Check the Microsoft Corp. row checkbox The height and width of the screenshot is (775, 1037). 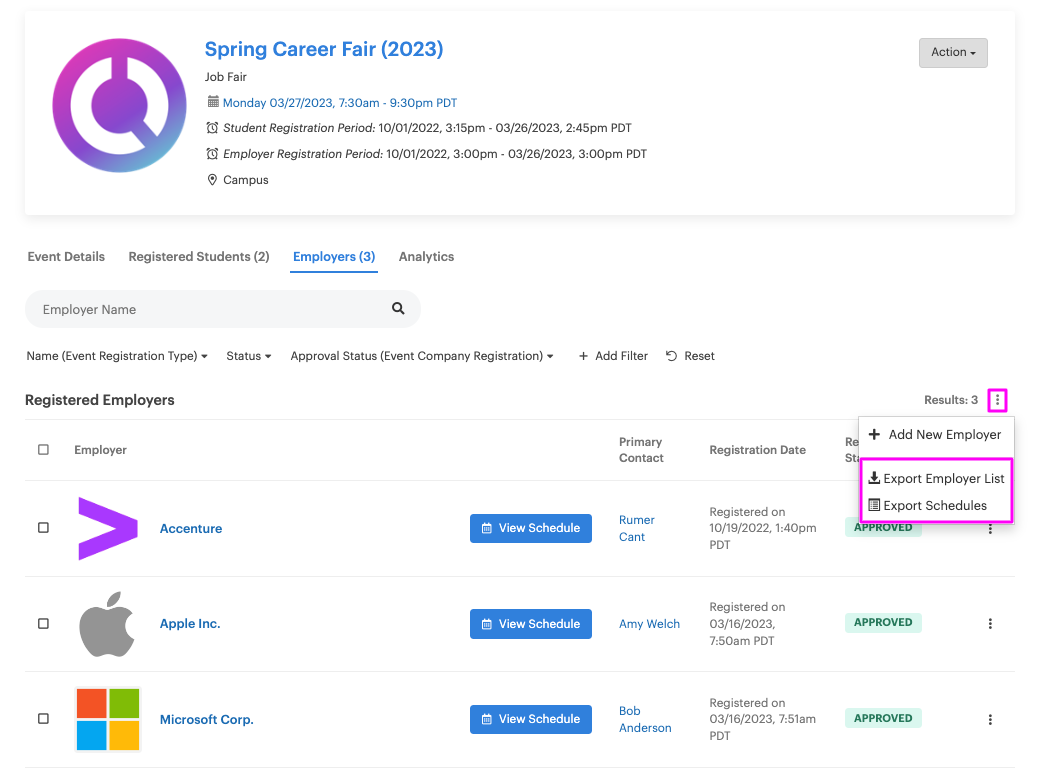tap(44, 719)
